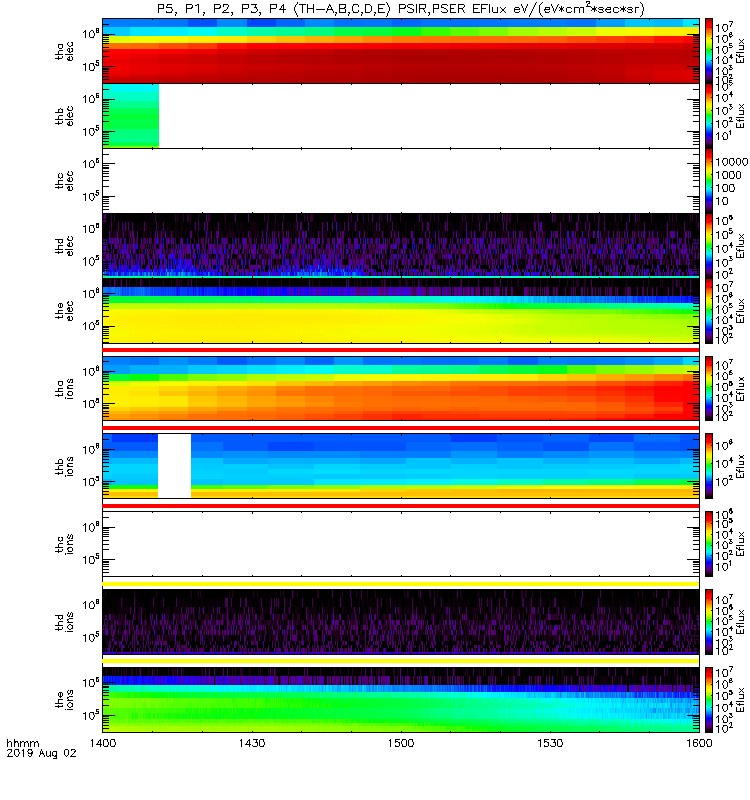
Task: Click the 'thd elec' y-axis label
Action: pyautogui.click(x=65, y=245)
